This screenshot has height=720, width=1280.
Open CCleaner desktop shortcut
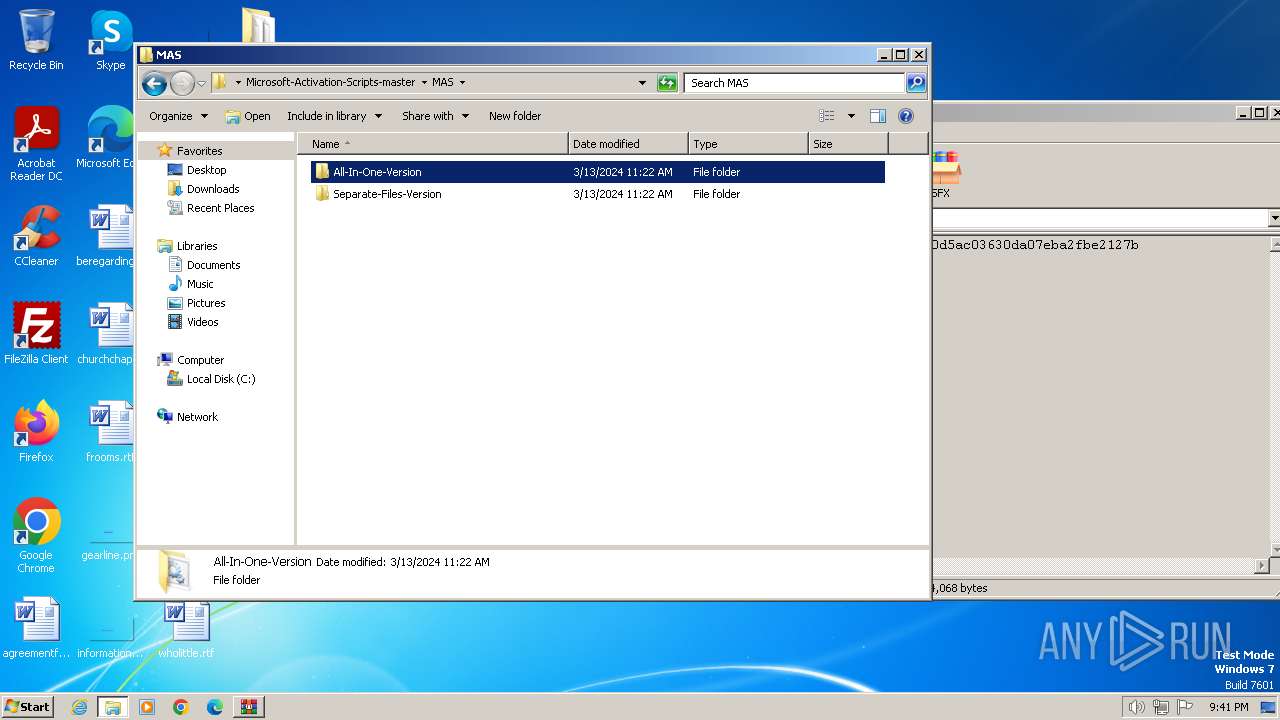click(x=36, y=236)
